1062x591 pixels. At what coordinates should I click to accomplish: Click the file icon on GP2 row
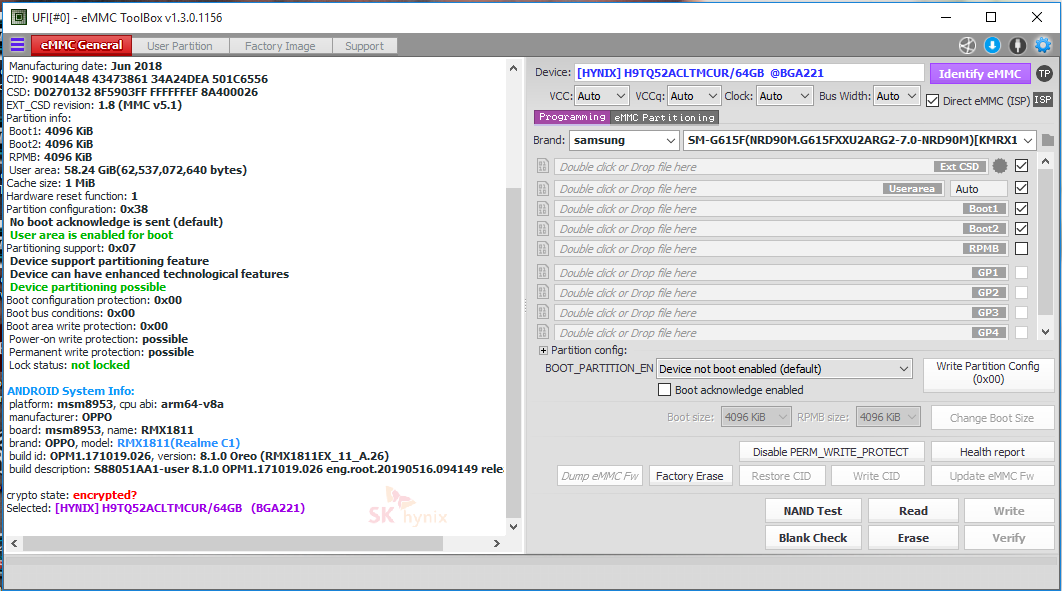pyautogui.click(x=543, y=292)
